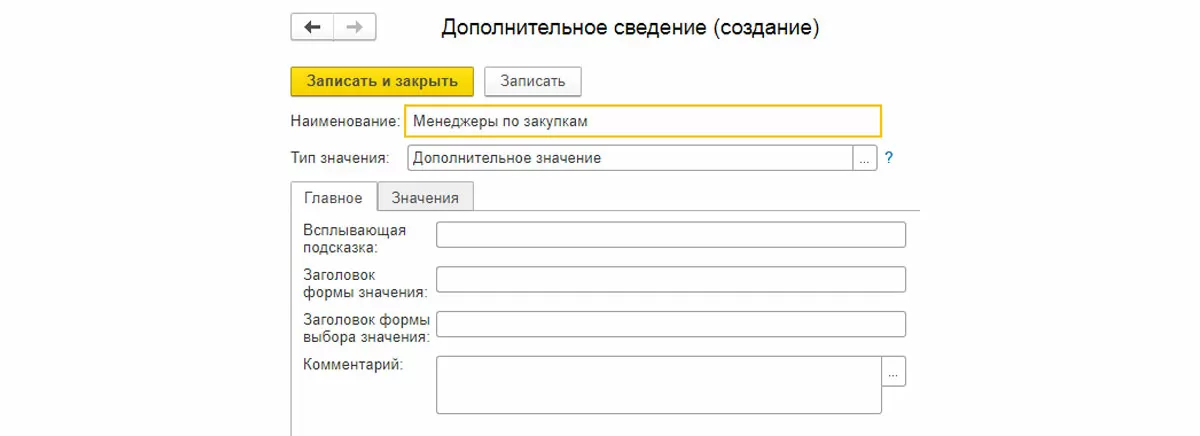Click the "Дополнительное сведение (создание)" title
Screen dimensions: 1200x436
630,28
